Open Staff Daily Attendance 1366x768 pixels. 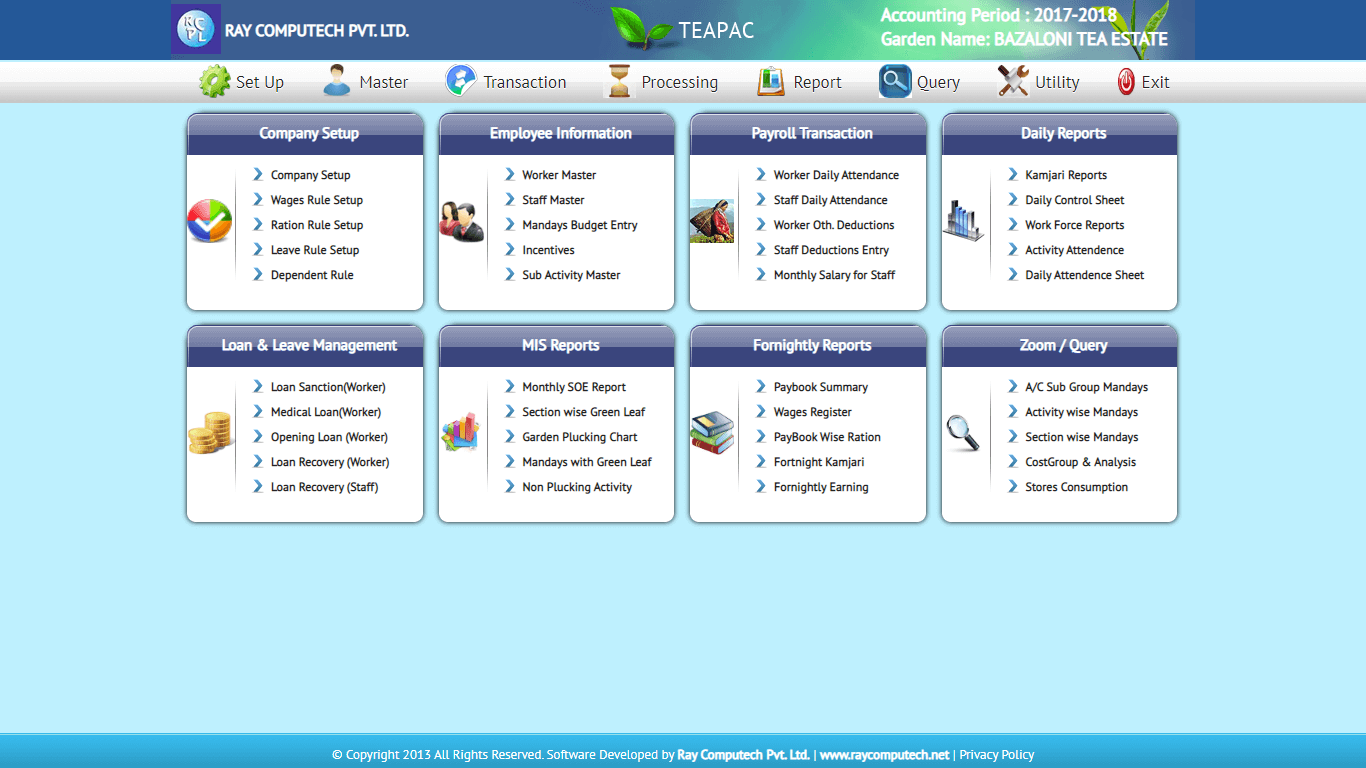[x=831, y=200]
